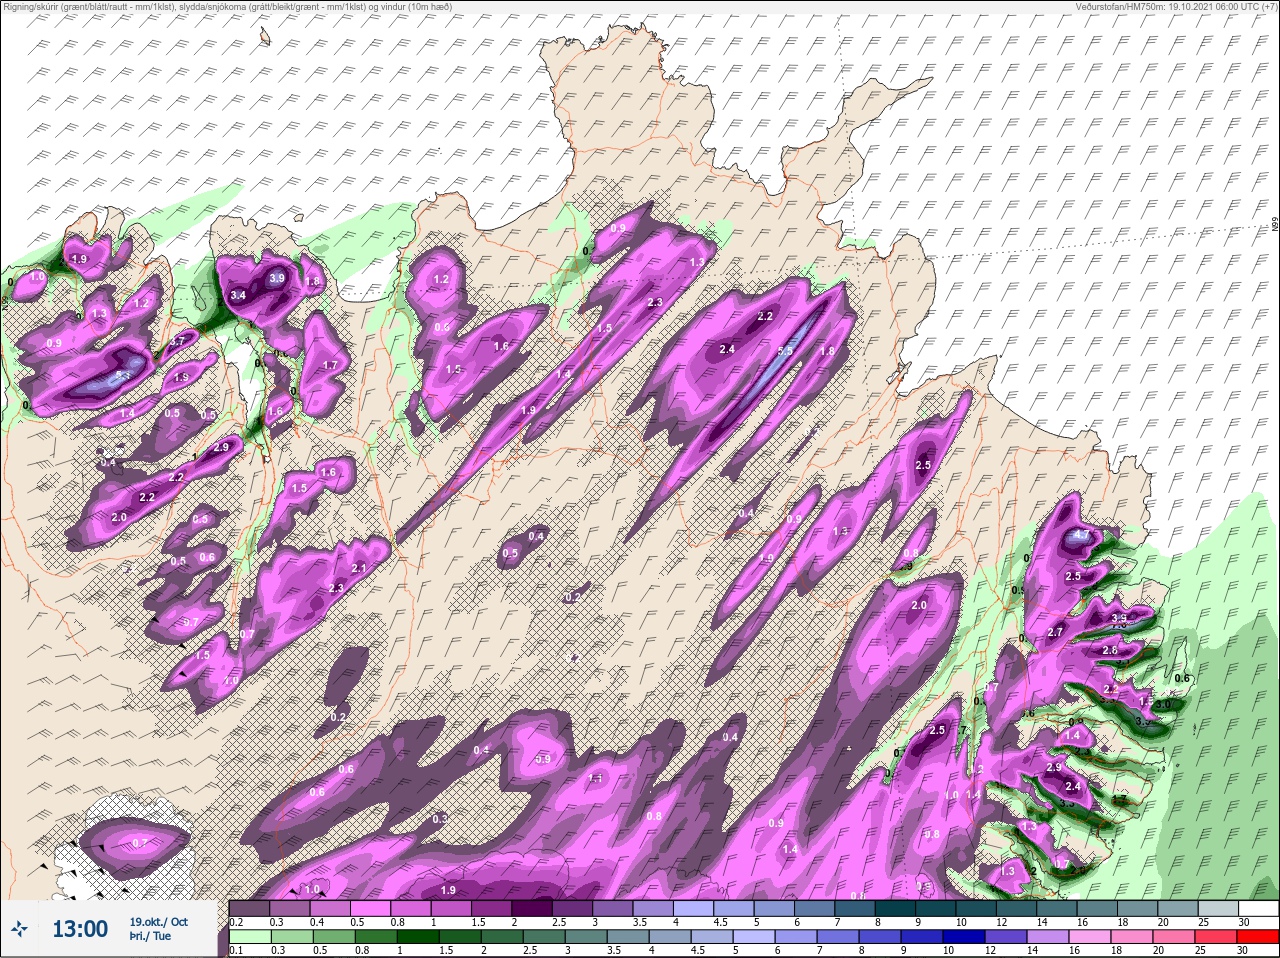The height and width of the screenshot is (958, 1280).
Task: Click the 2.1 precipitation value on the map
Action: click(359, 568)
